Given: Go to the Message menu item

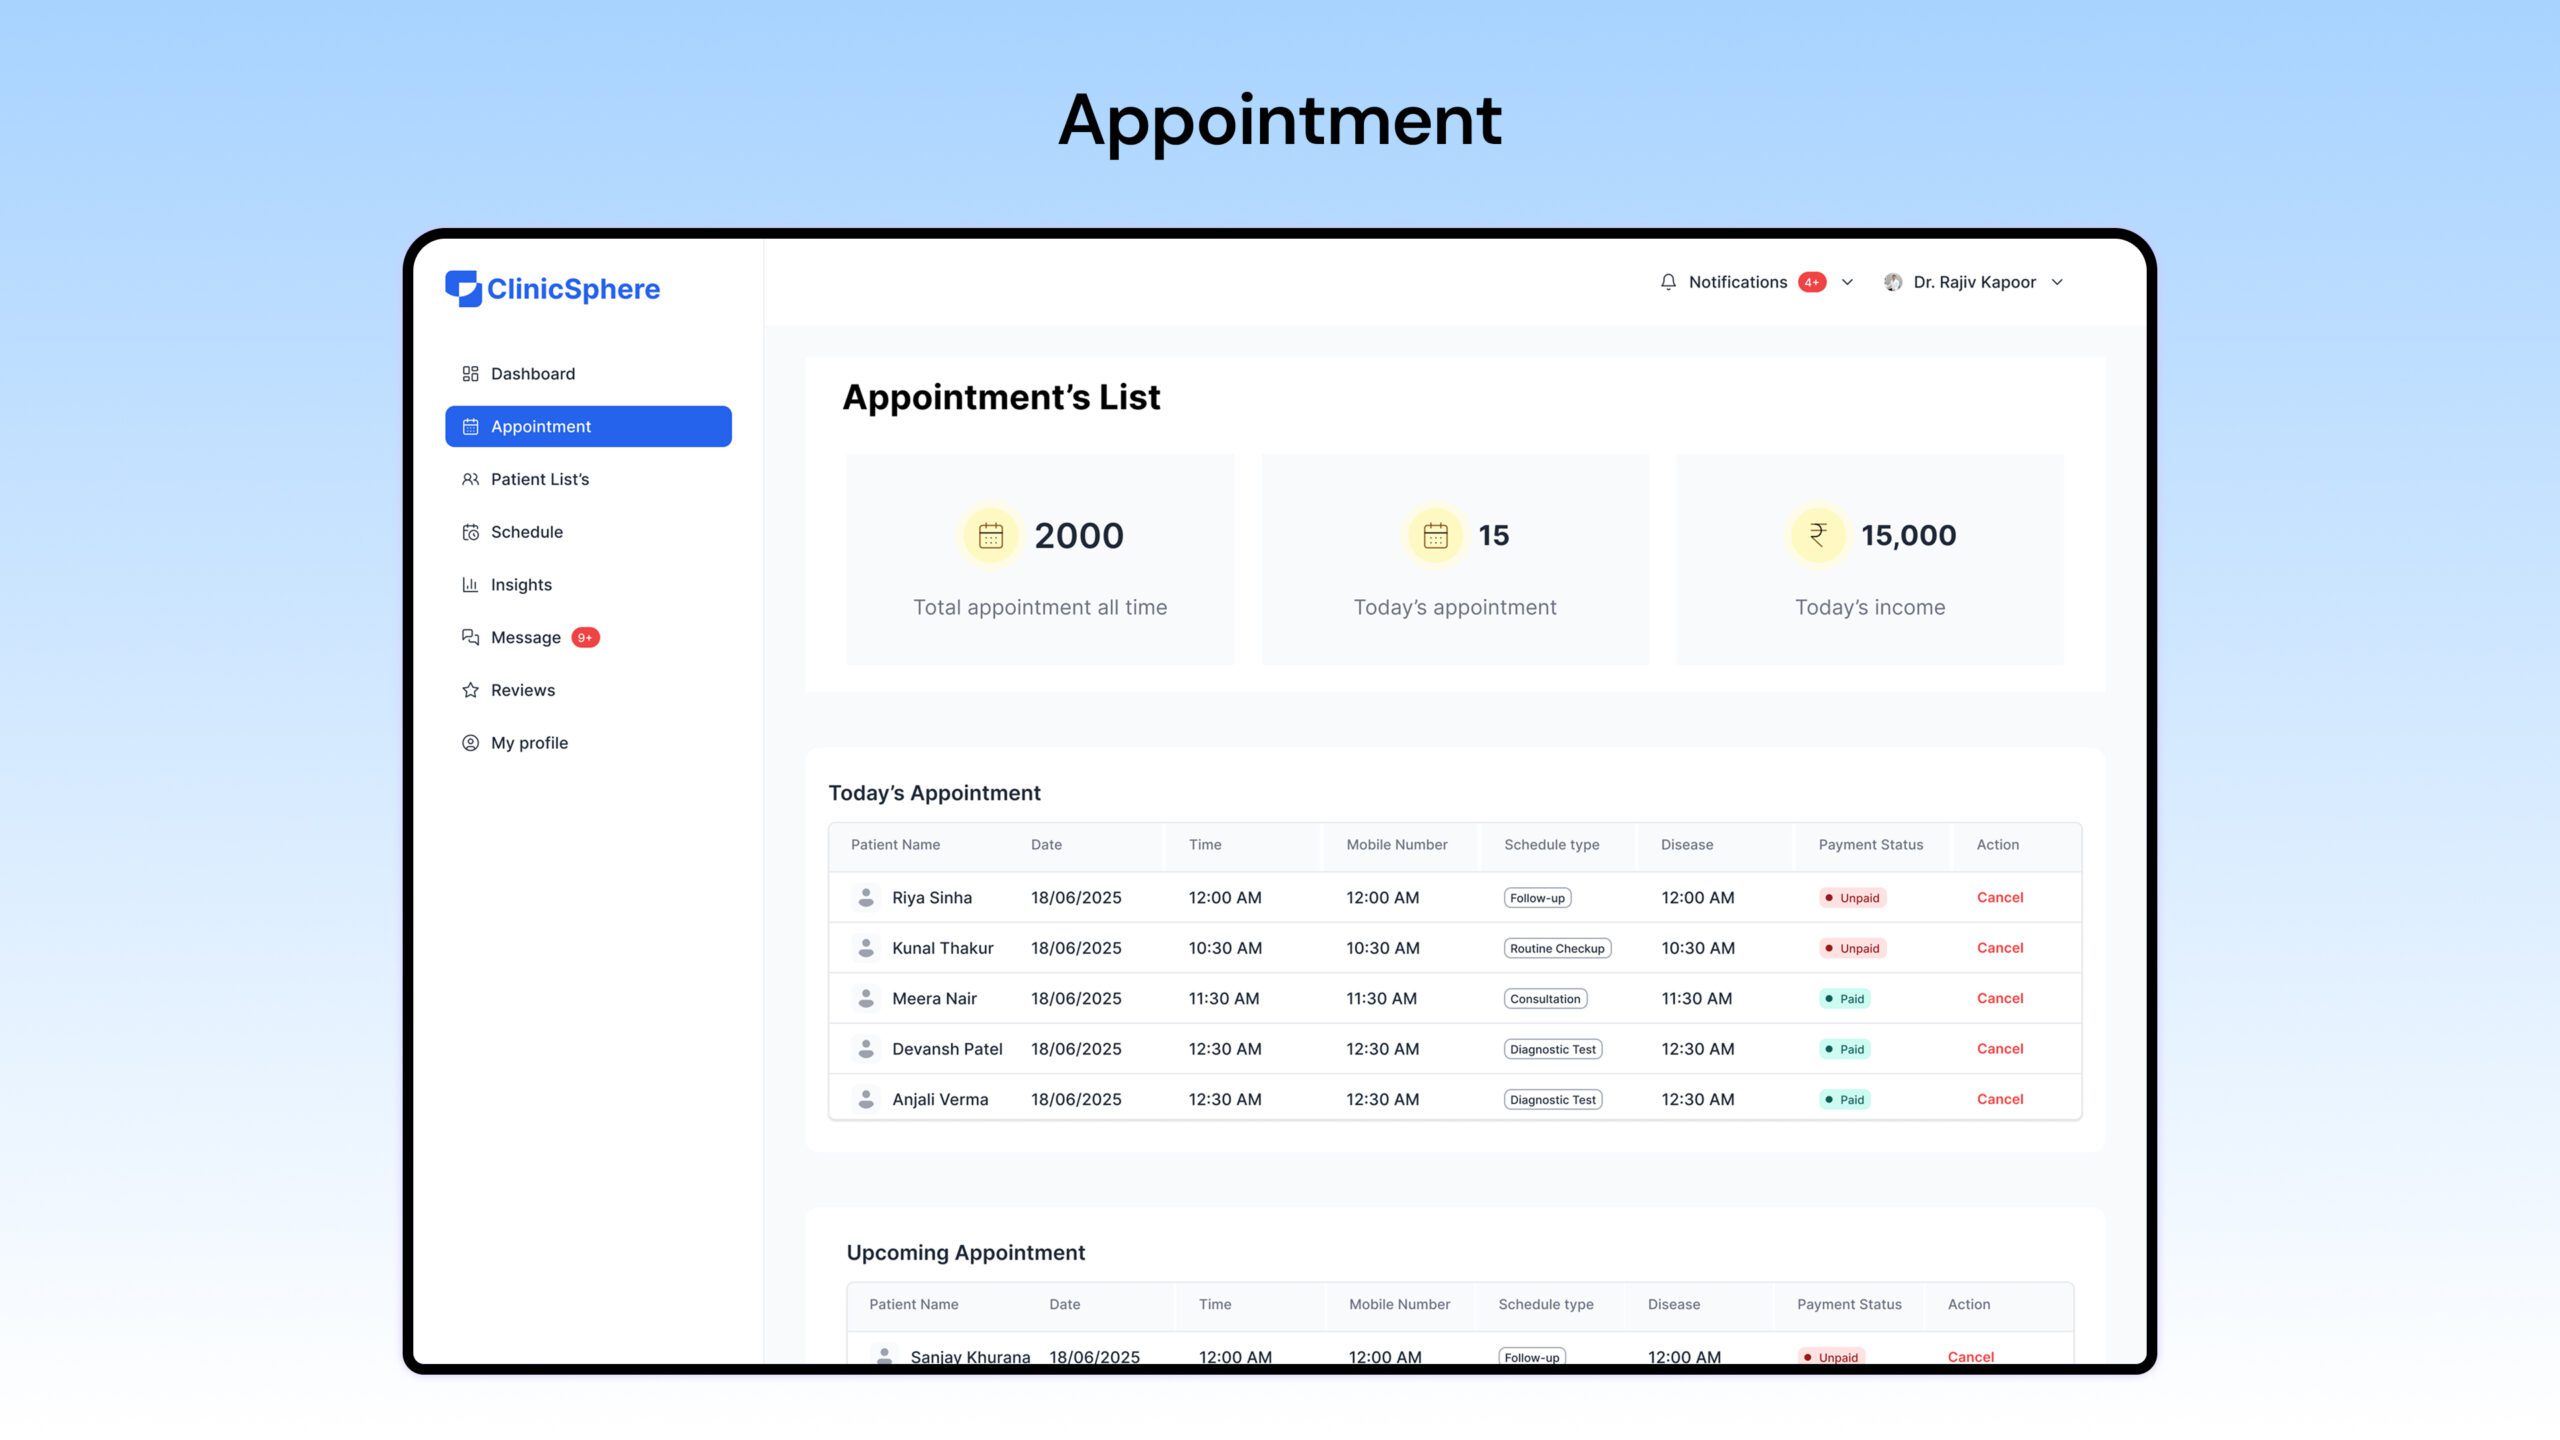Looking at the screenshot, I should click(525, 637).
